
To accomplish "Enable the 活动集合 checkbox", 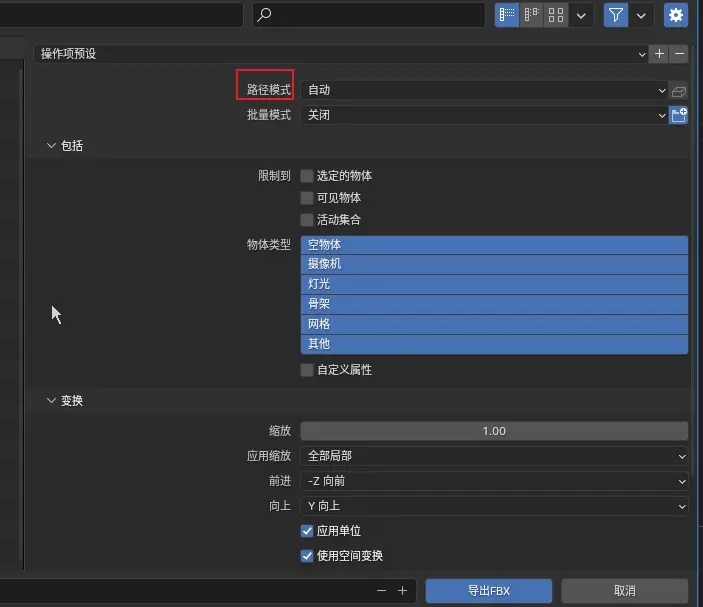I will click(307, 220).
